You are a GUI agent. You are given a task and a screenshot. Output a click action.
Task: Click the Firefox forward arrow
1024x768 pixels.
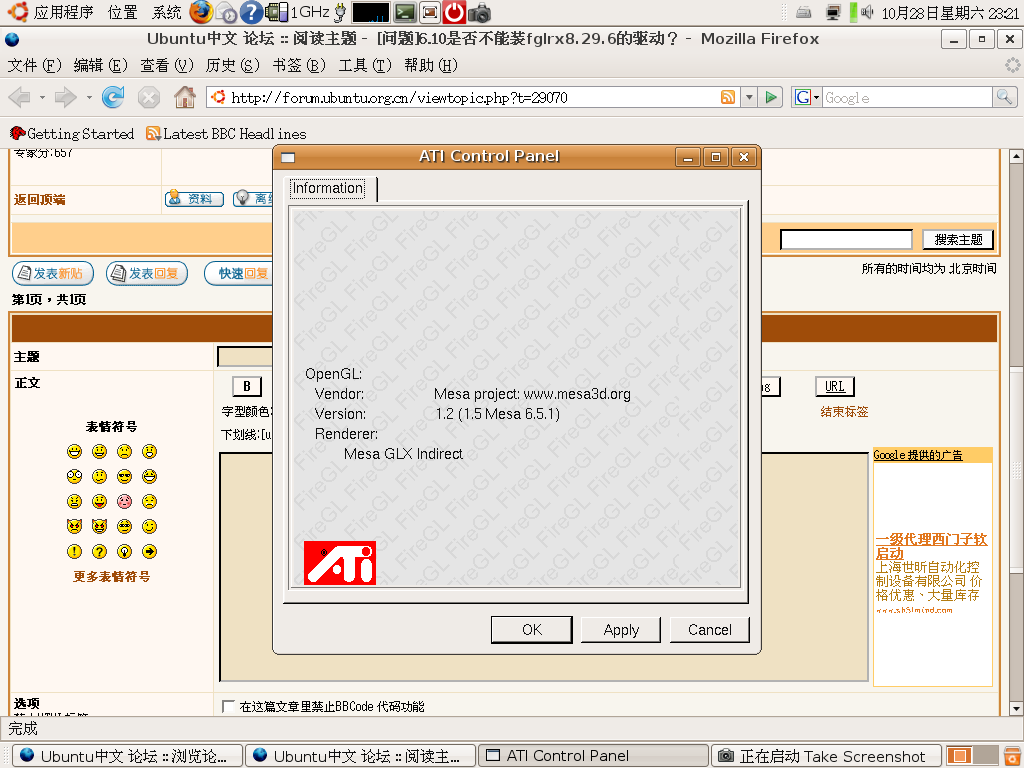(x=65, y=97)
